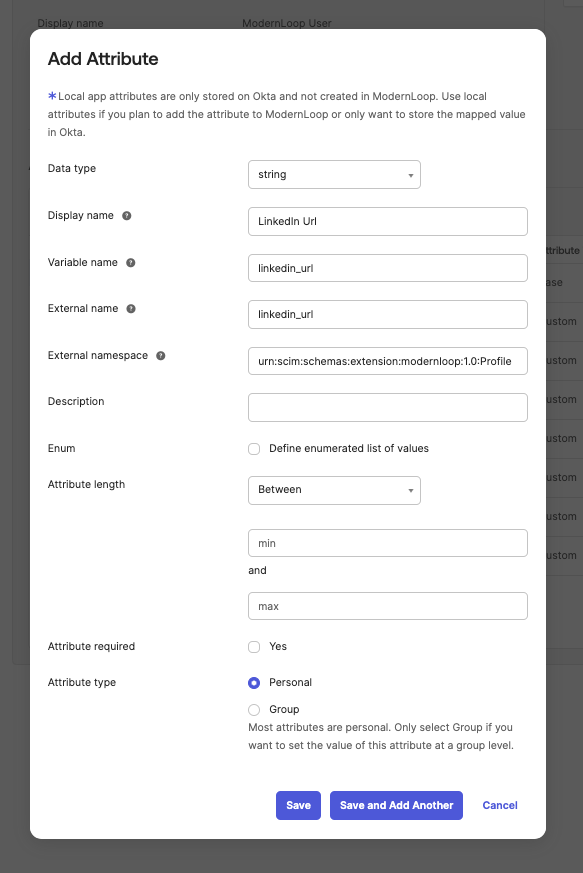Click the min length input field
The image size is (583, 873).
pyautogui.click(x=388, y=543)
